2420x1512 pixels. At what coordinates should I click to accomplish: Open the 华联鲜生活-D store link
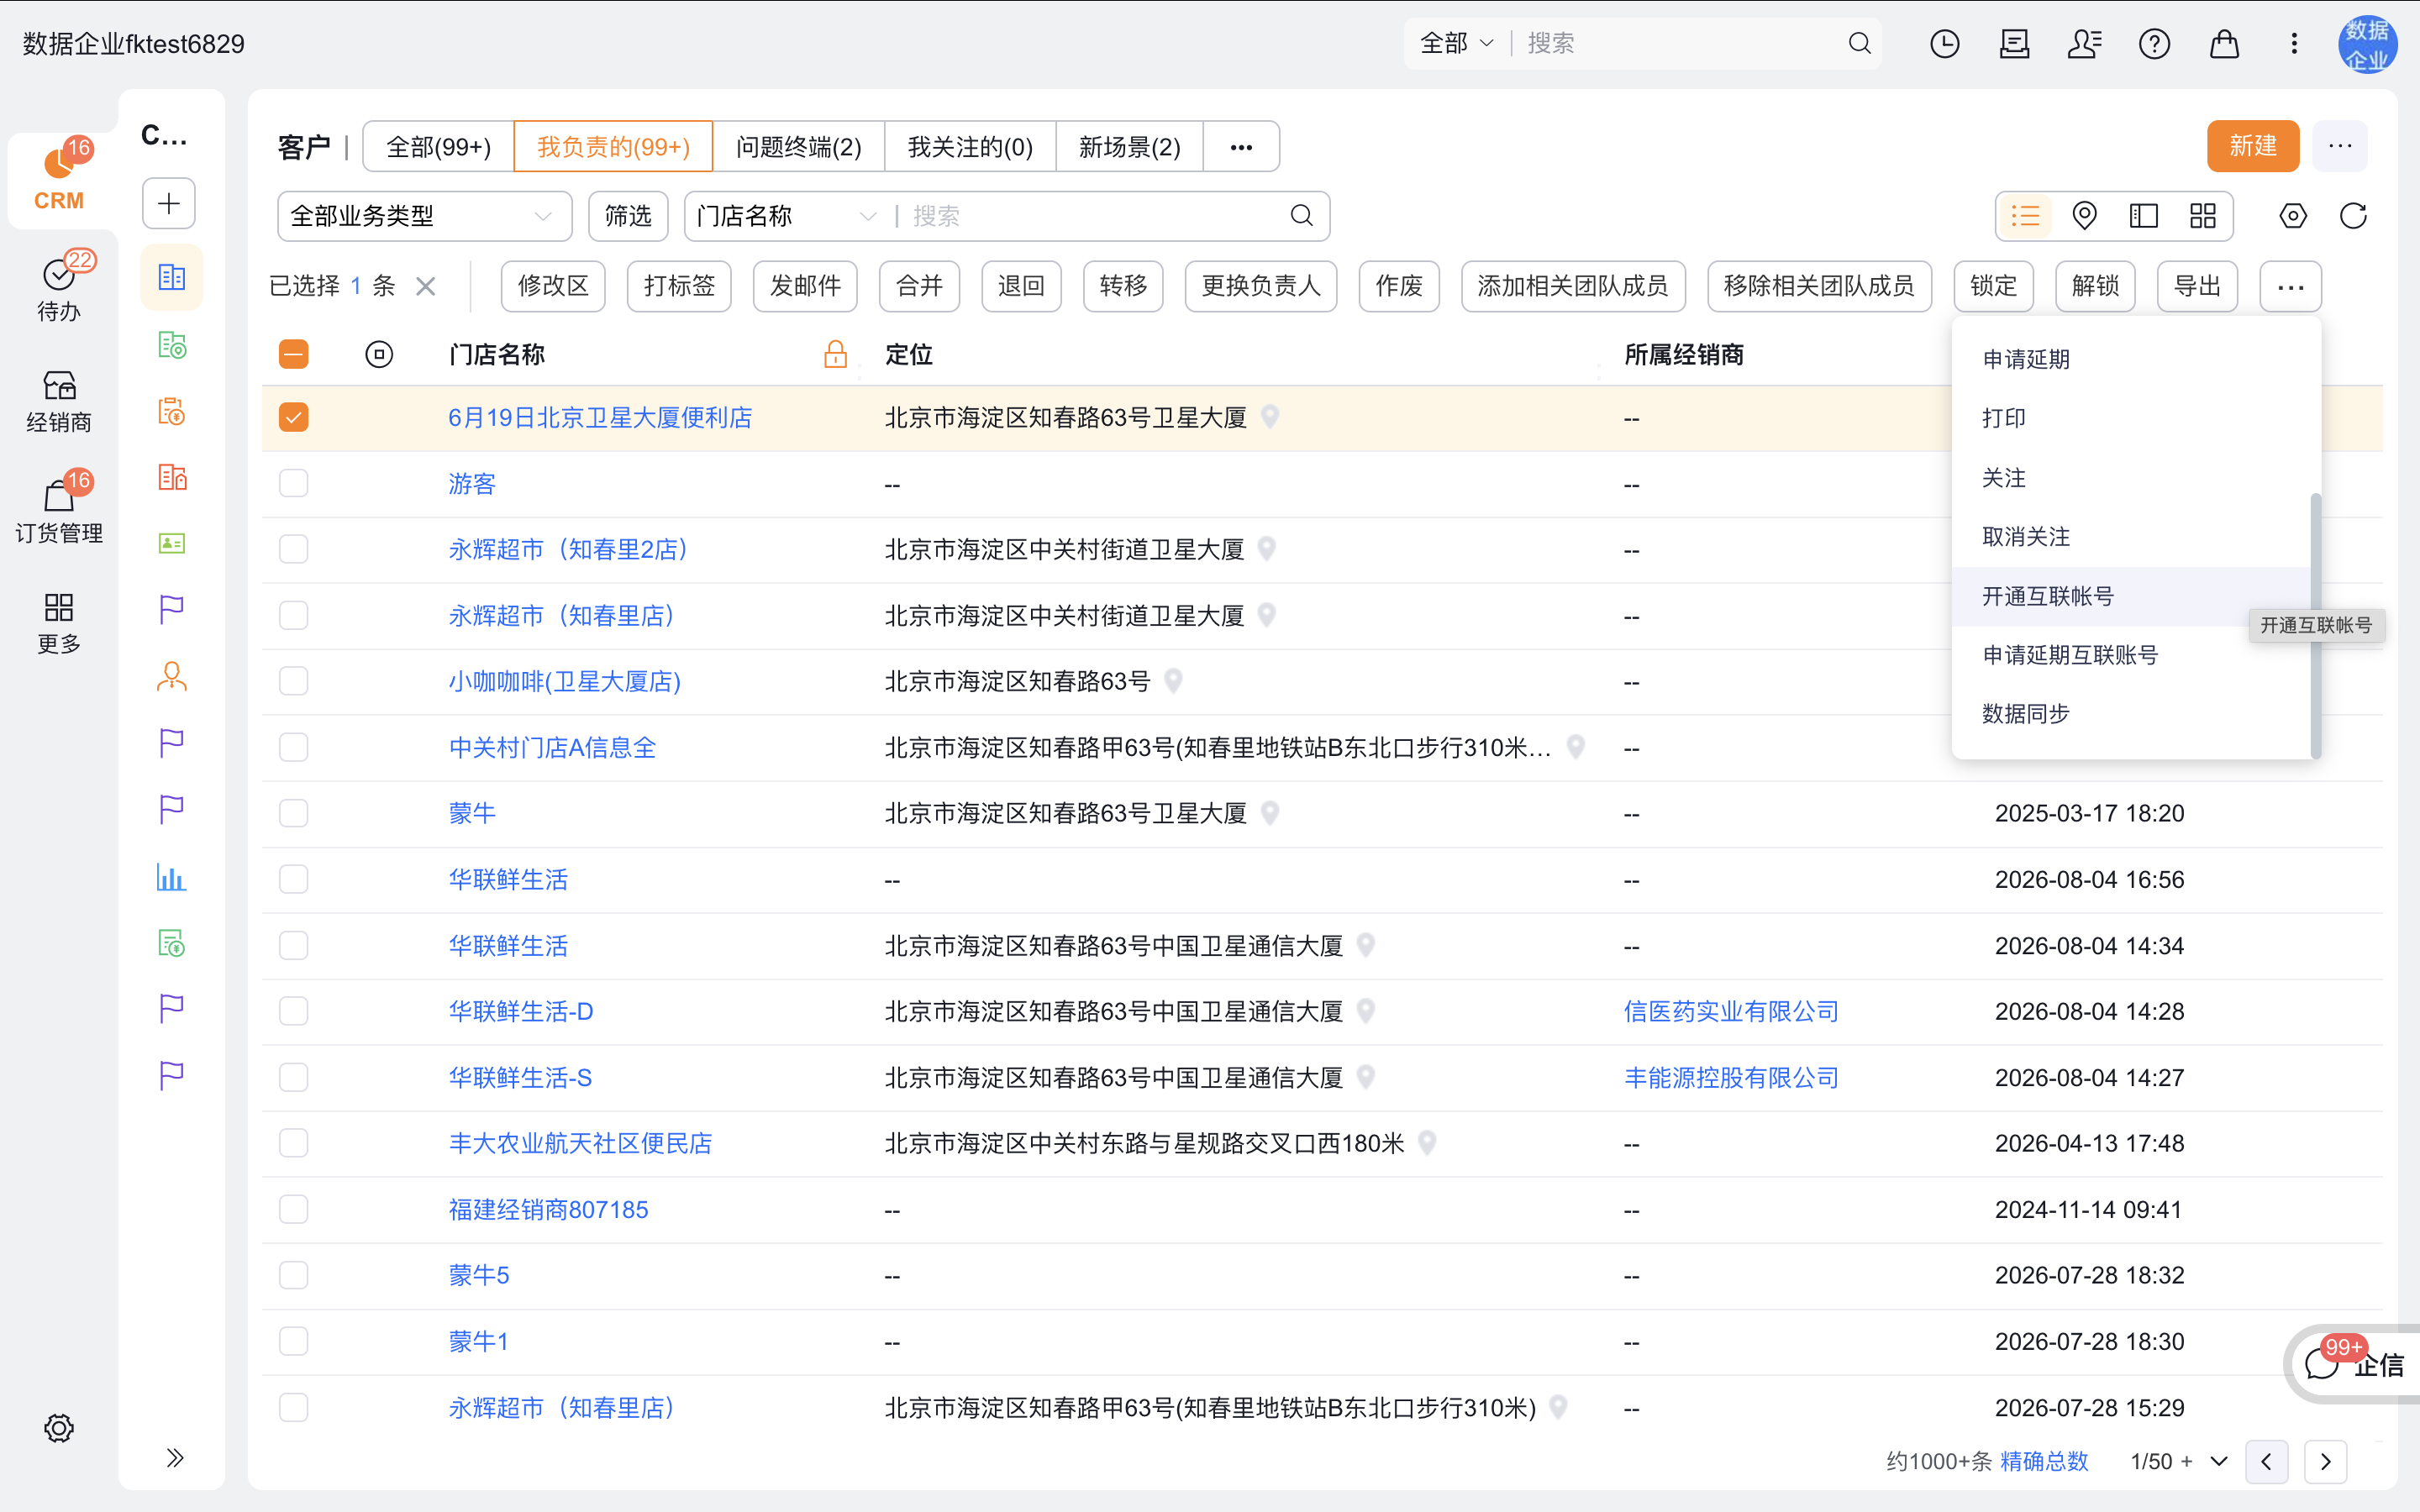(x=521, y=1011)
